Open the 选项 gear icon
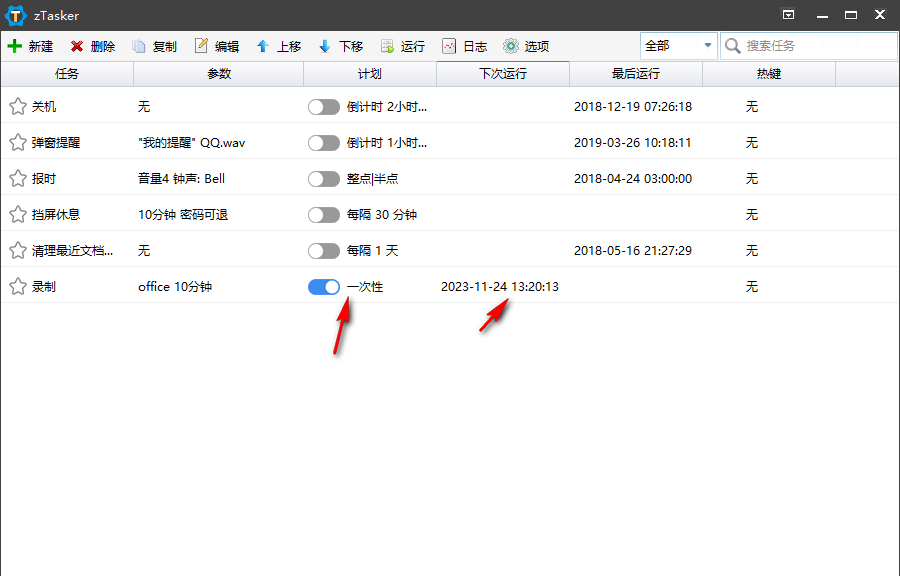900x576 pixels. click(510, 46)
